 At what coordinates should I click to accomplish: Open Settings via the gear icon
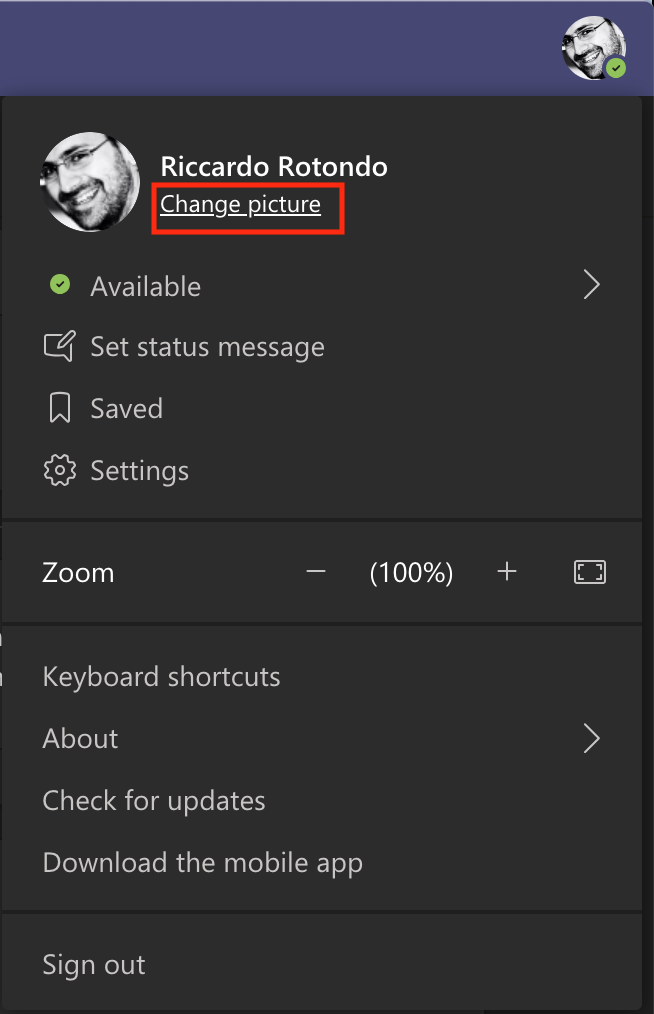coord(60,470)
